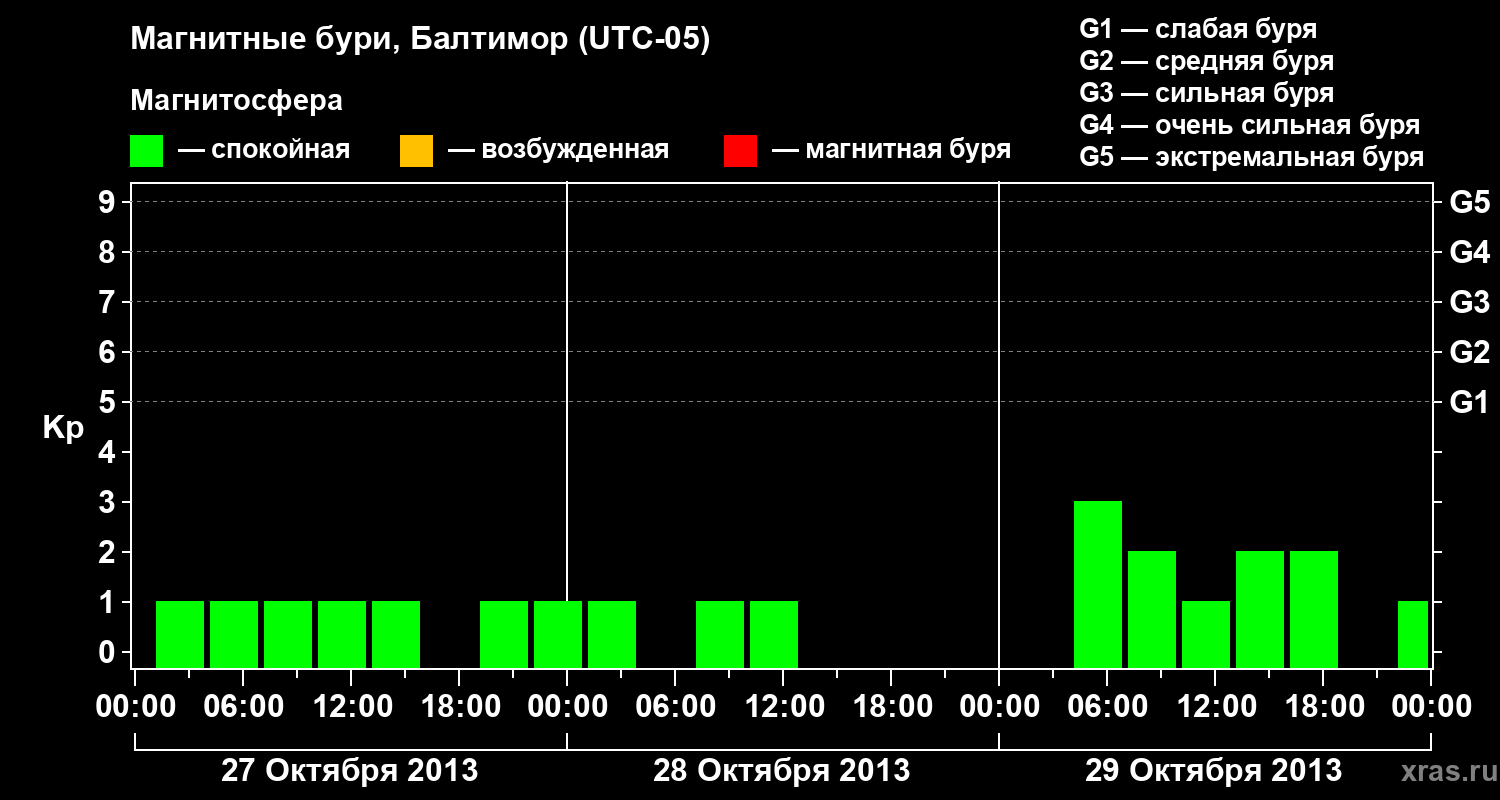Click the '06:00' tick label under 27 October

coord(242,707)
